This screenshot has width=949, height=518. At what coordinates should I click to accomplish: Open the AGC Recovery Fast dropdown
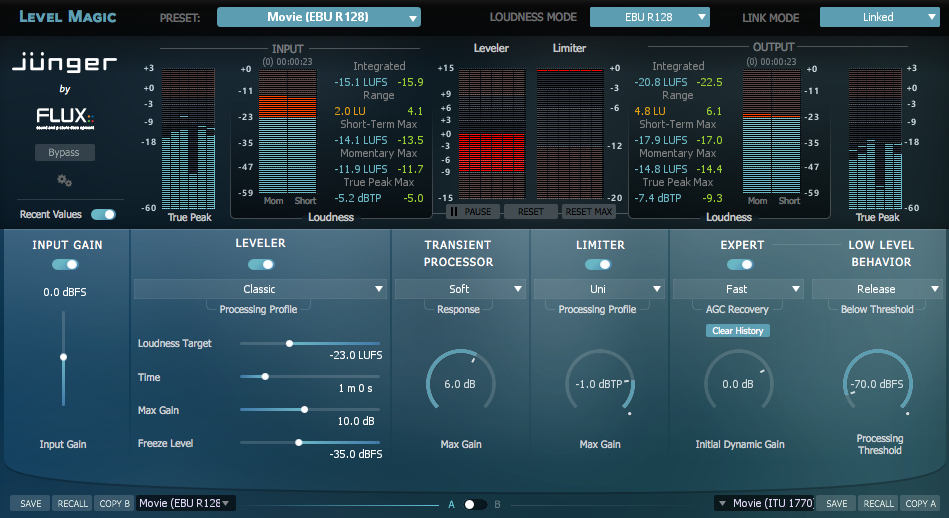click(x=738, y=289)
